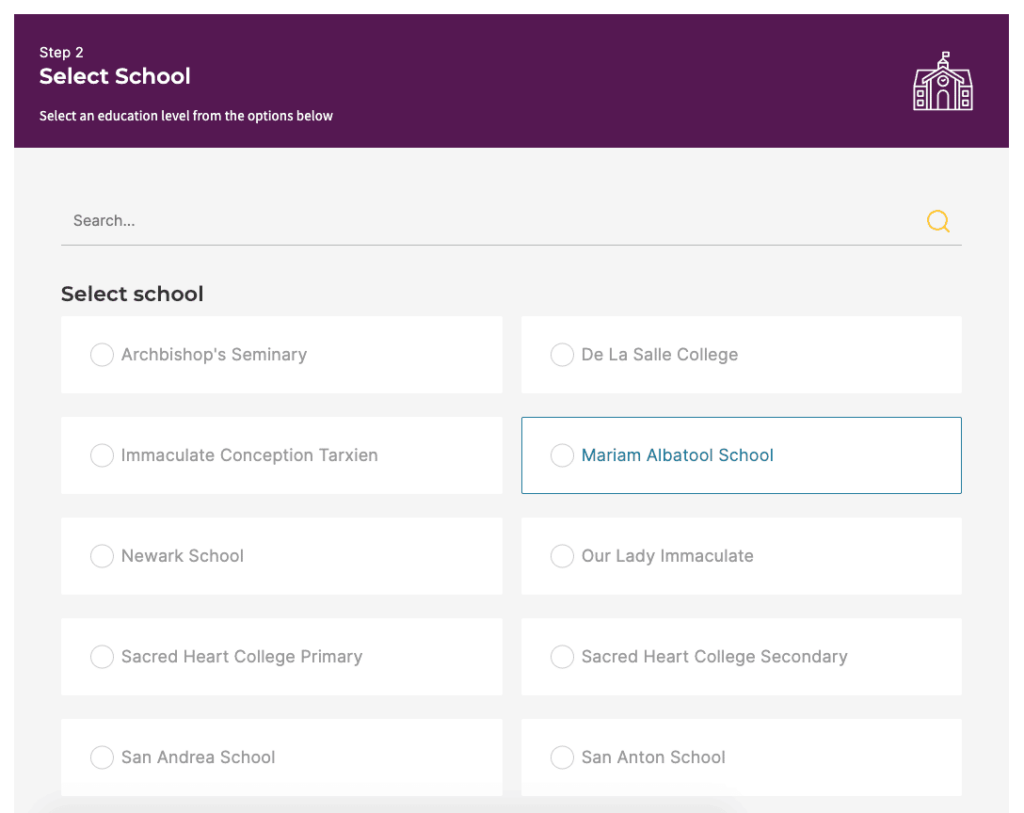Choose the San Andrea School radio button

(x=102, y=758)
